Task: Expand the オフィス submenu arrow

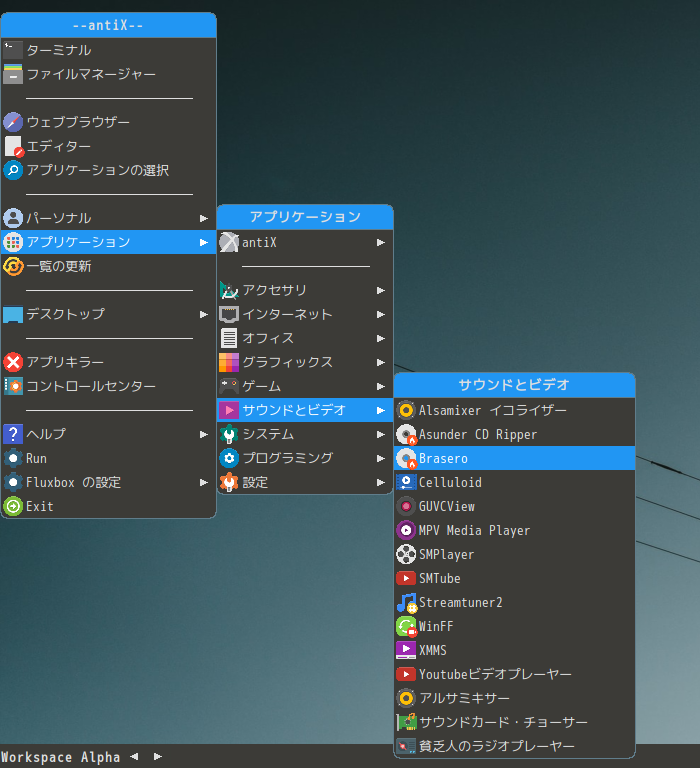Action: pyautogui.click(x=381, y=338)
